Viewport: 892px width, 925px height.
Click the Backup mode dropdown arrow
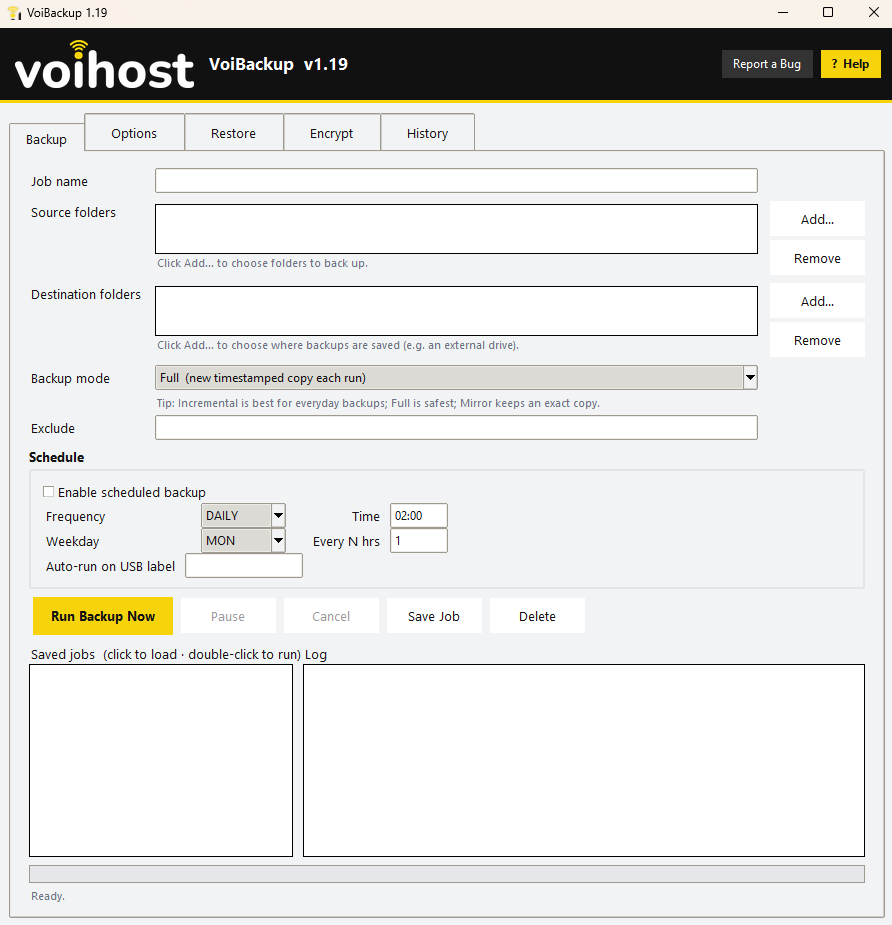click(x=750, y=378)
